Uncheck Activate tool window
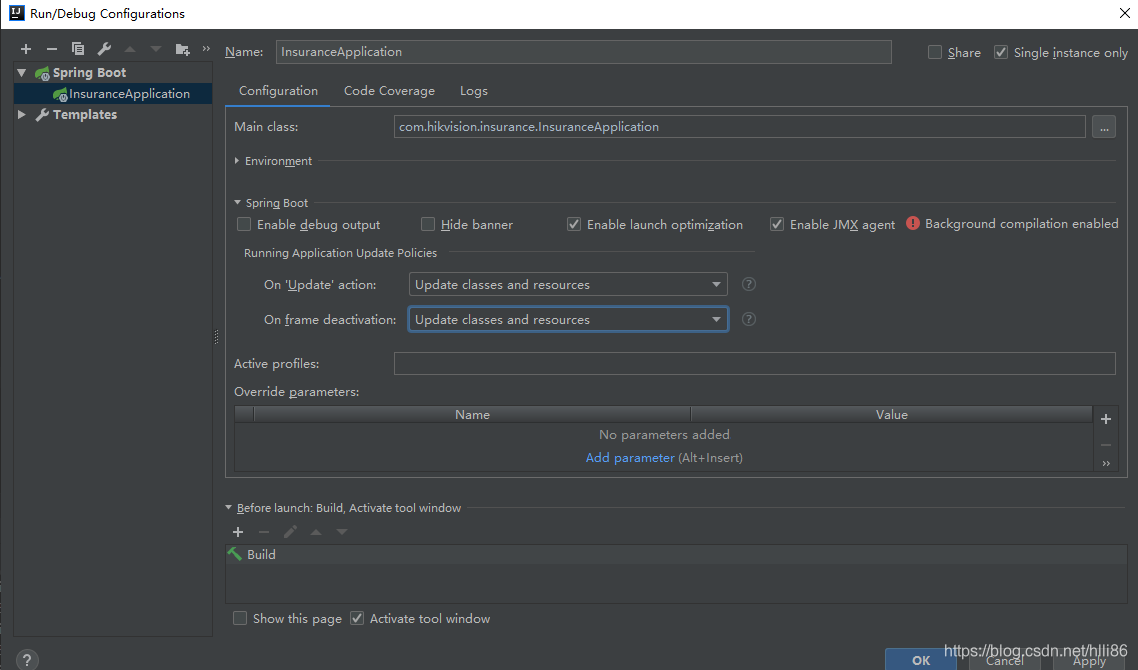Viewport: 1138px width, 670px height. pyautogui.click(x=357, y=618)
